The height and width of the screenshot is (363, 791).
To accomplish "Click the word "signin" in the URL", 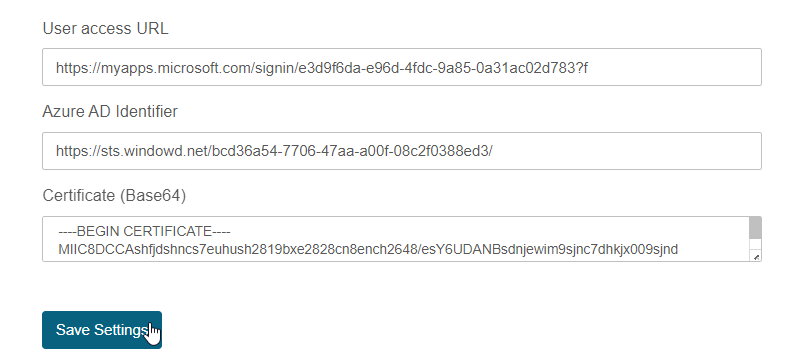I will point(274,68).
